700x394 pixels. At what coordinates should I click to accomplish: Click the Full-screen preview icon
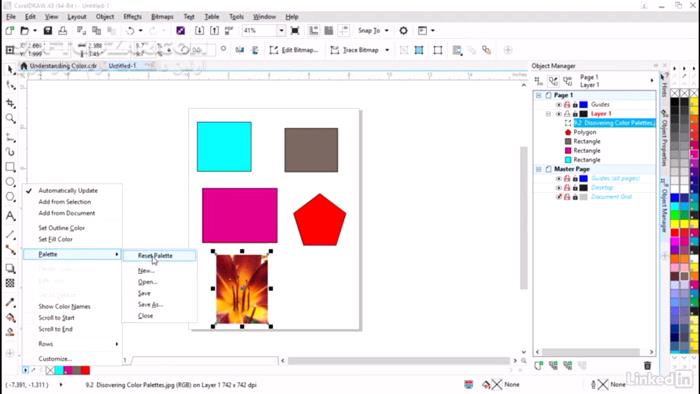coord(295,30)
